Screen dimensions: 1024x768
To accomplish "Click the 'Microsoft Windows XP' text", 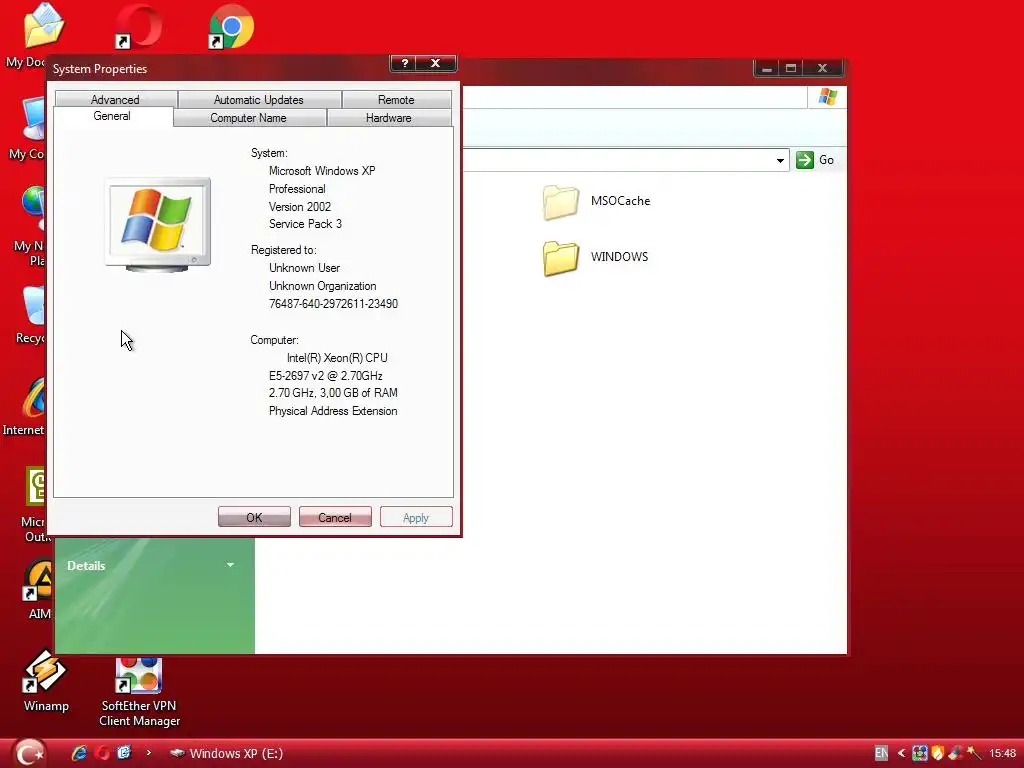I will 322,170.
